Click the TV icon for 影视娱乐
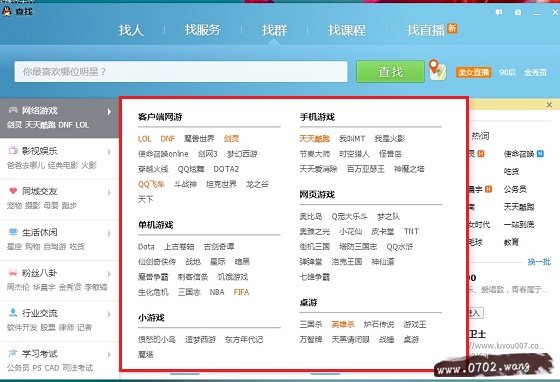Viewport: 560px width, 382px height. [x=13, y=150]
